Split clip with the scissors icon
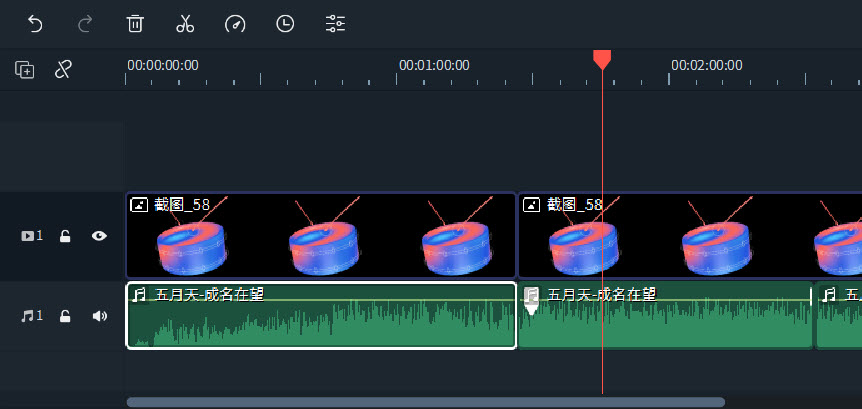The image size is (862, 409). pyautogui.click(x=185, y=24)
